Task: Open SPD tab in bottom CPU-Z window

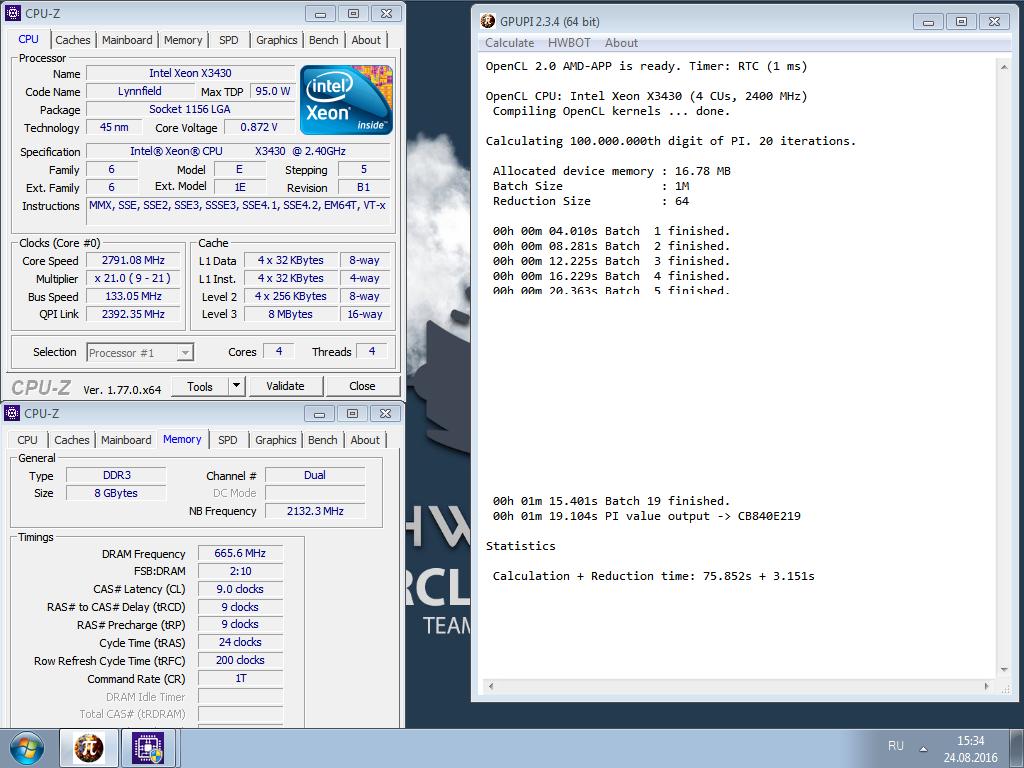Action: (x=227, y=440)
